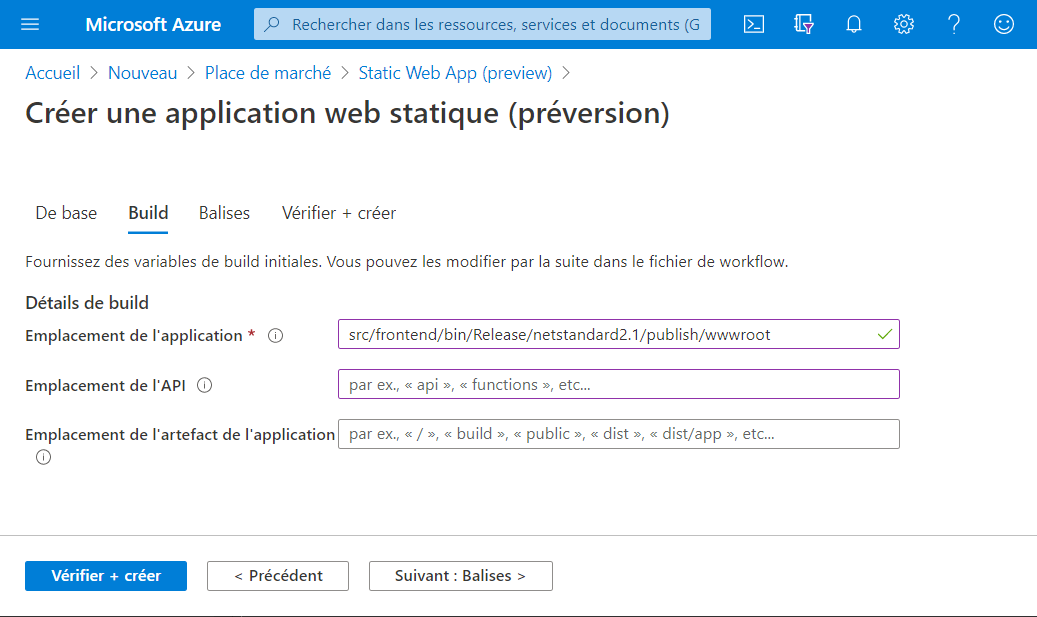Show info tooltip for Emplacement de l'application
This screenshot has height=617, width=1037.
(x=276, y=336)
